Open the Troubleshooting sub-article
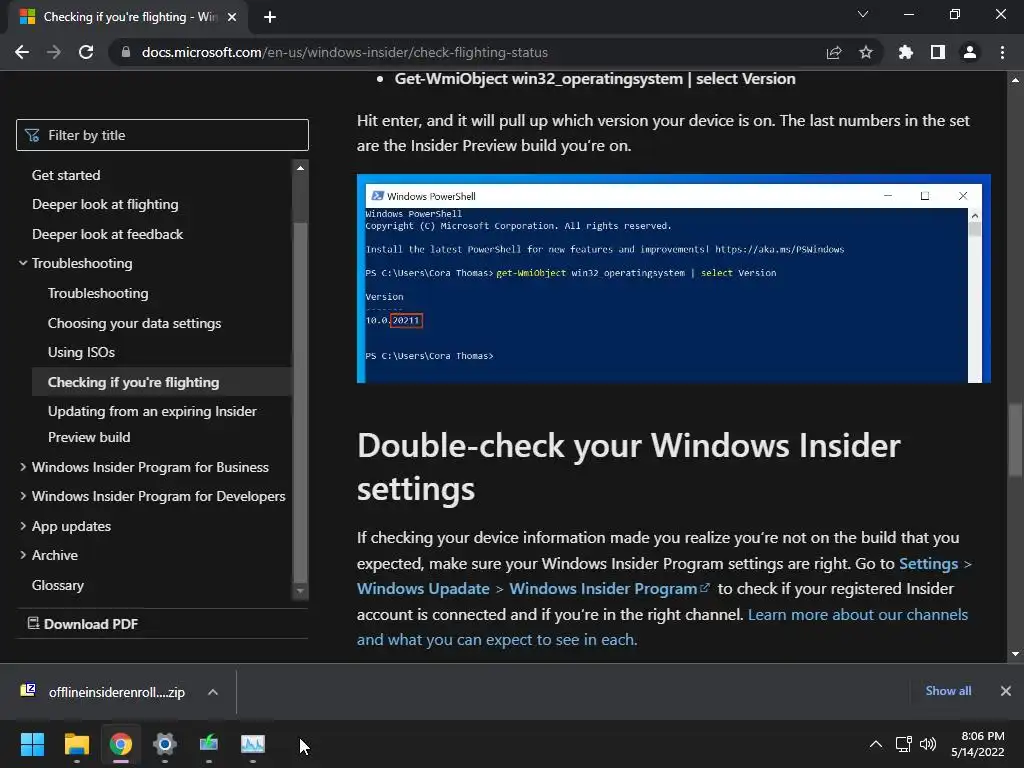The width and height of the screenshot is (1024, 768). point(98,293)
